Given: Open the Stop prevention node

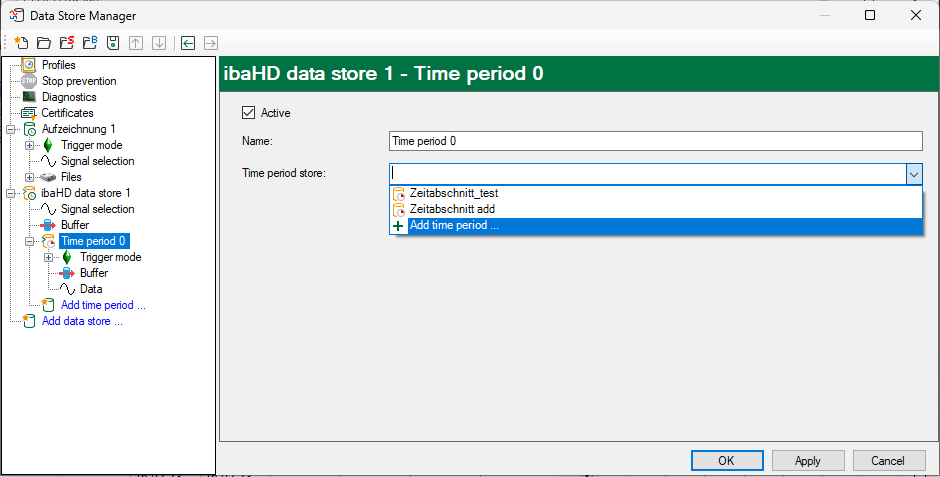Looking at the screenshot, I should [x=78, y=81].
